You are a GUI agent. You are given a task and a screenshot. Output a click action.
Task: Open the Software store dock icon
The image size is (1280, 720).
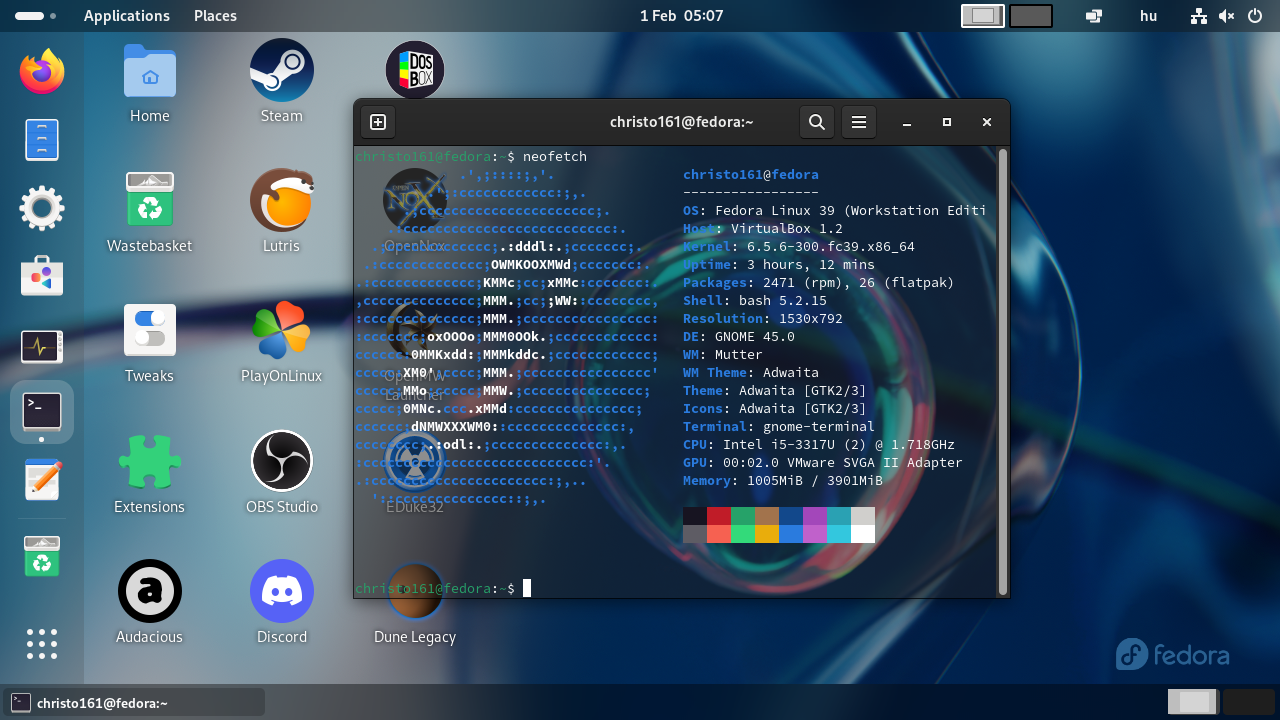click(x=42, y=277)
